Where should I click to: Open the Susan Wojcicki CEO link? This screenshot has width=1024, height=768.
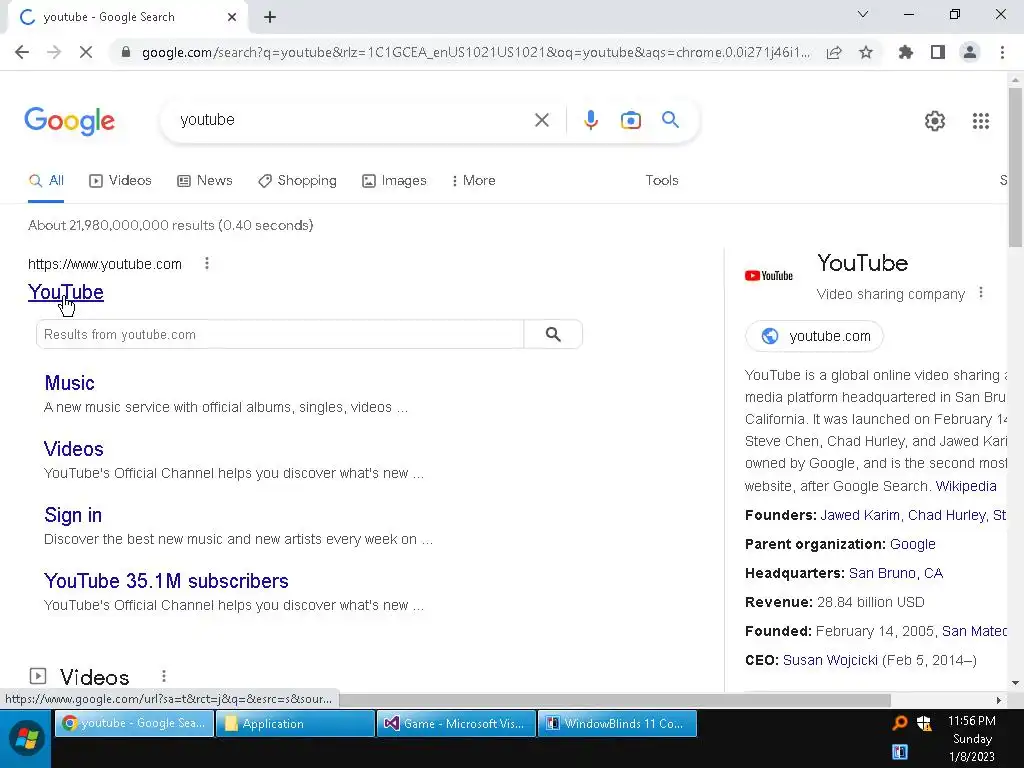pos(830,660)
